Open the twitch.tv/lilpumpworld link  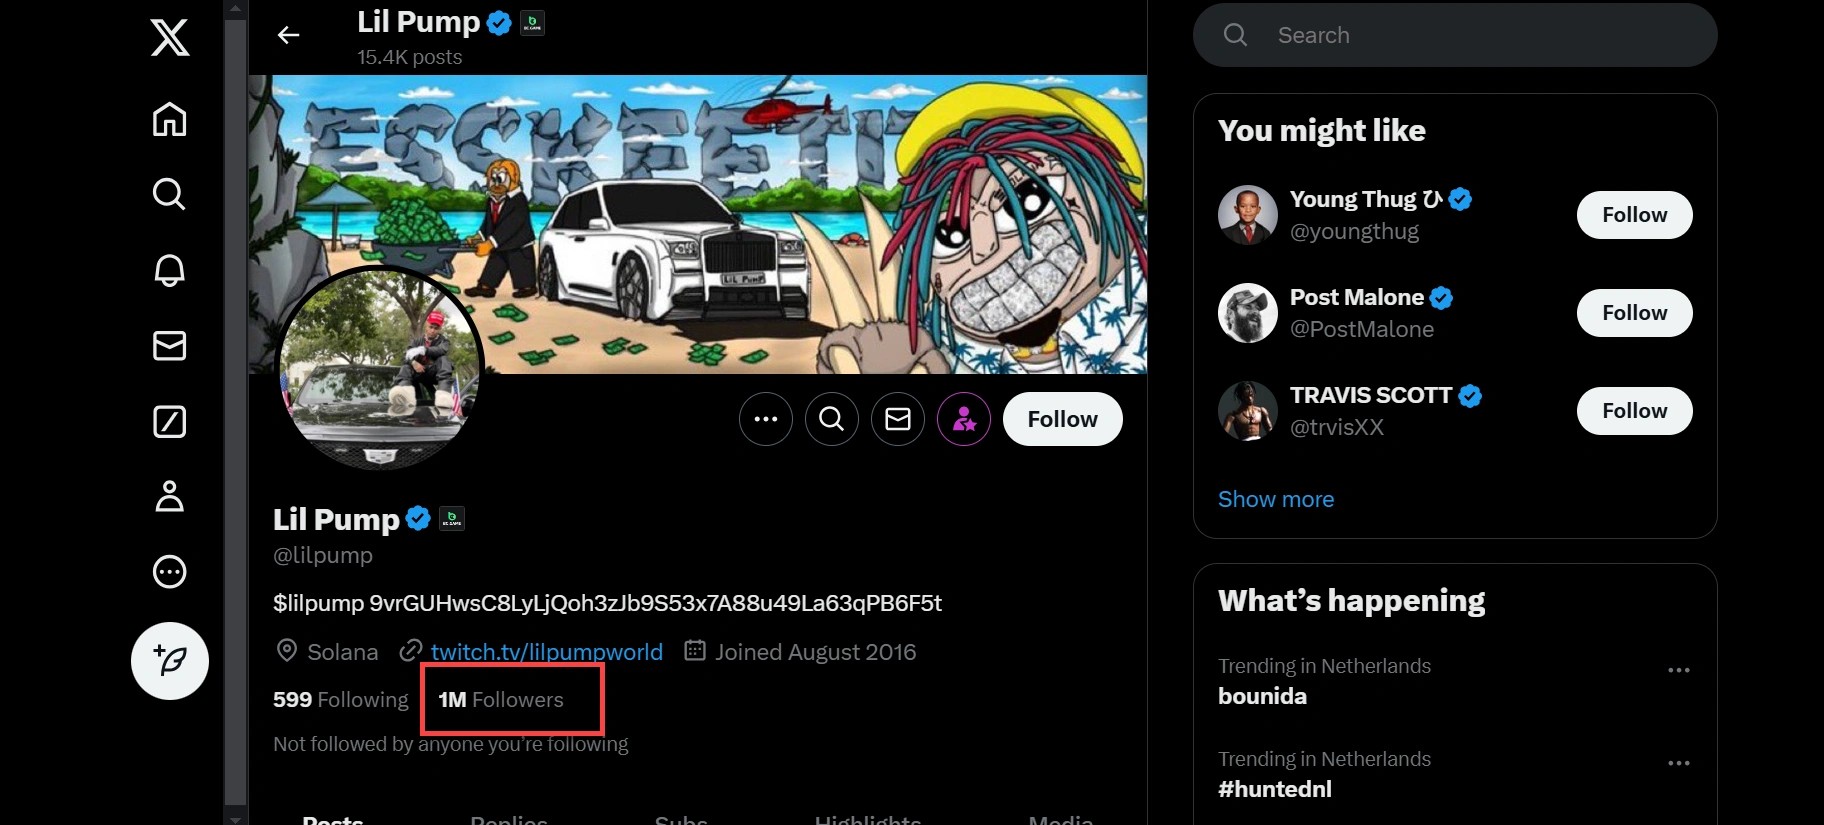pyautogui.click(x=546, y=652)
